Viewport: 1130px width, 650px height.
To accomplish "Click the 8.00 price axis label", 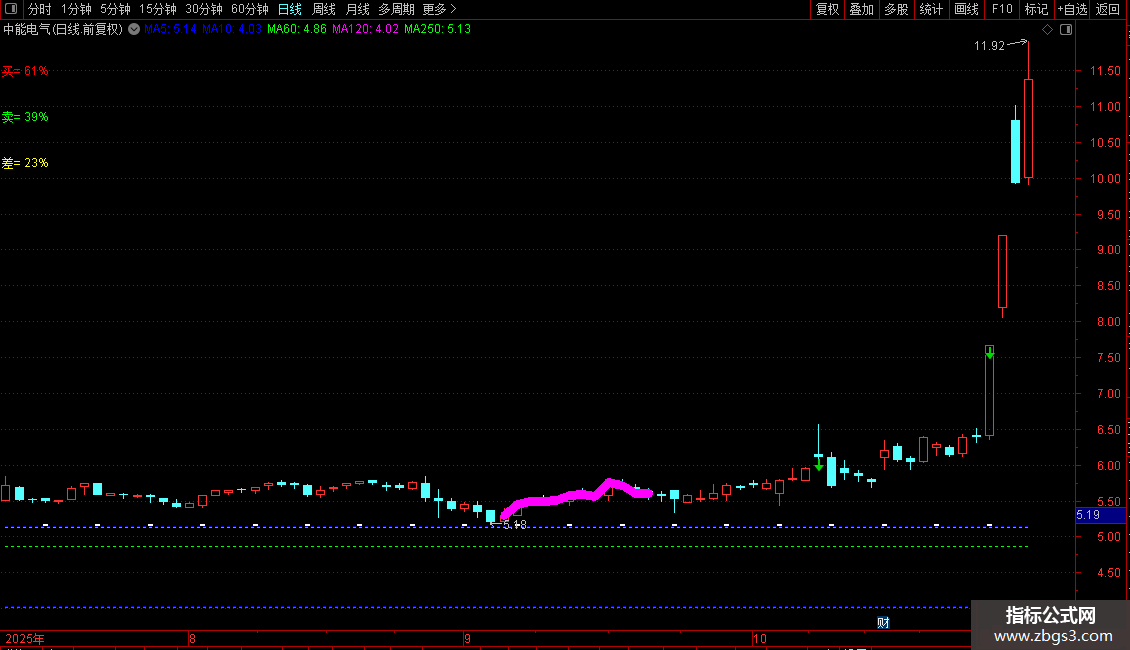I will [1108, 321].
